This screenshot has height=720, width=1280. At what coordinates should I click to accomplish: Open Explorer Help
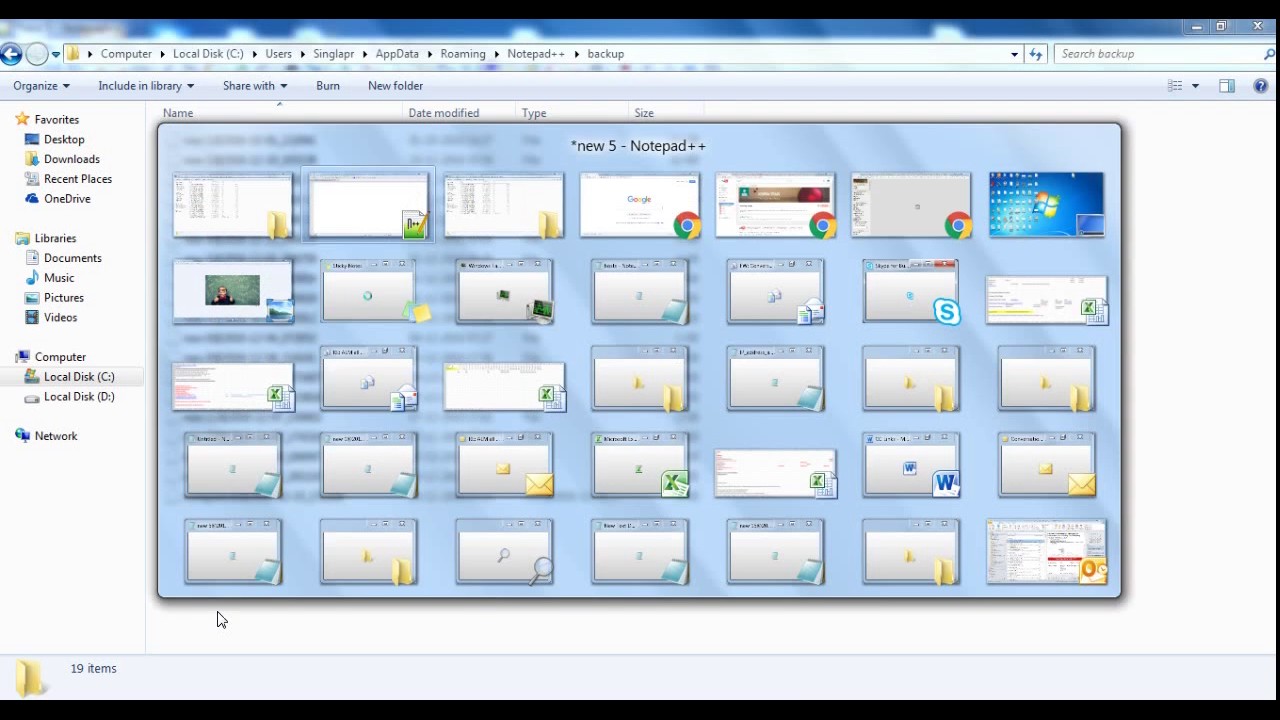pyautogui.click(x=1261, y=86)
